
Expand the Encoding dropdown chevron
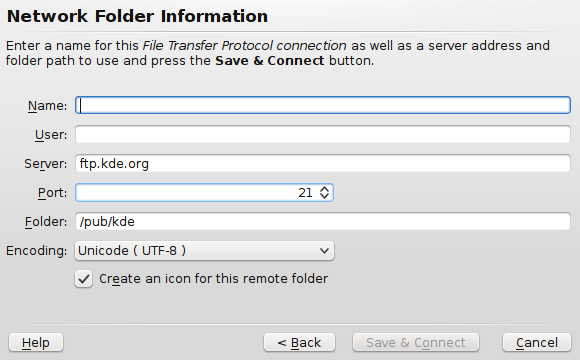coord(324,251)
